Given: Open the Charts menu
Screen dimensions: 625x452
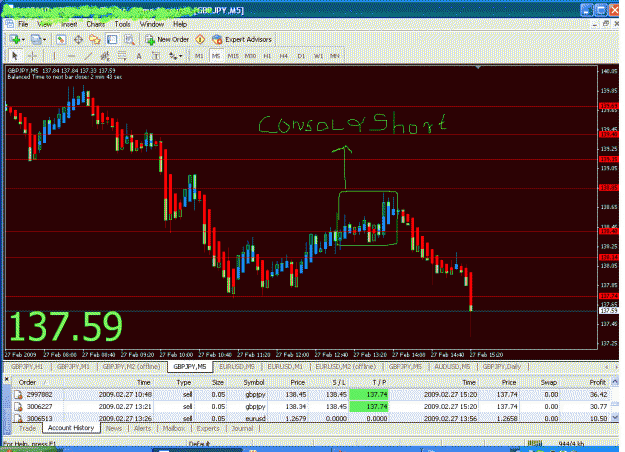Looking at the screenshot, I should tap(96, 24).
